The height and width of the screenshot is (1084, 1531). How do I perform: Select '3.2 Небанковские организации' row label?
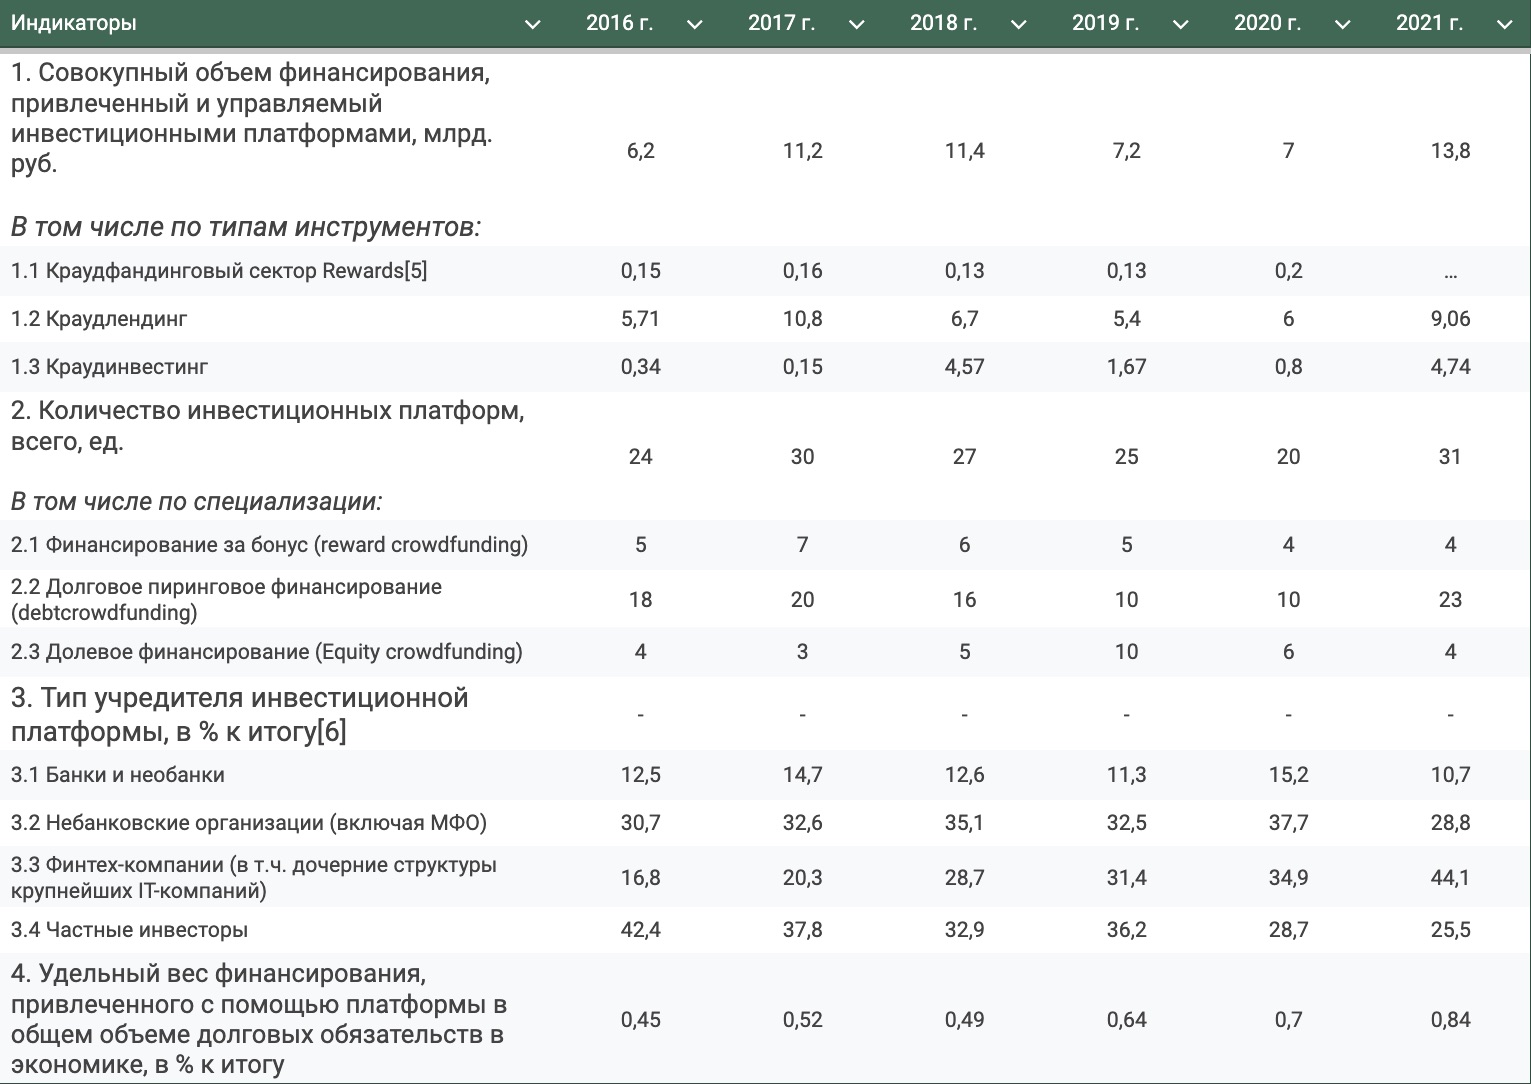[x=248, y=823]
